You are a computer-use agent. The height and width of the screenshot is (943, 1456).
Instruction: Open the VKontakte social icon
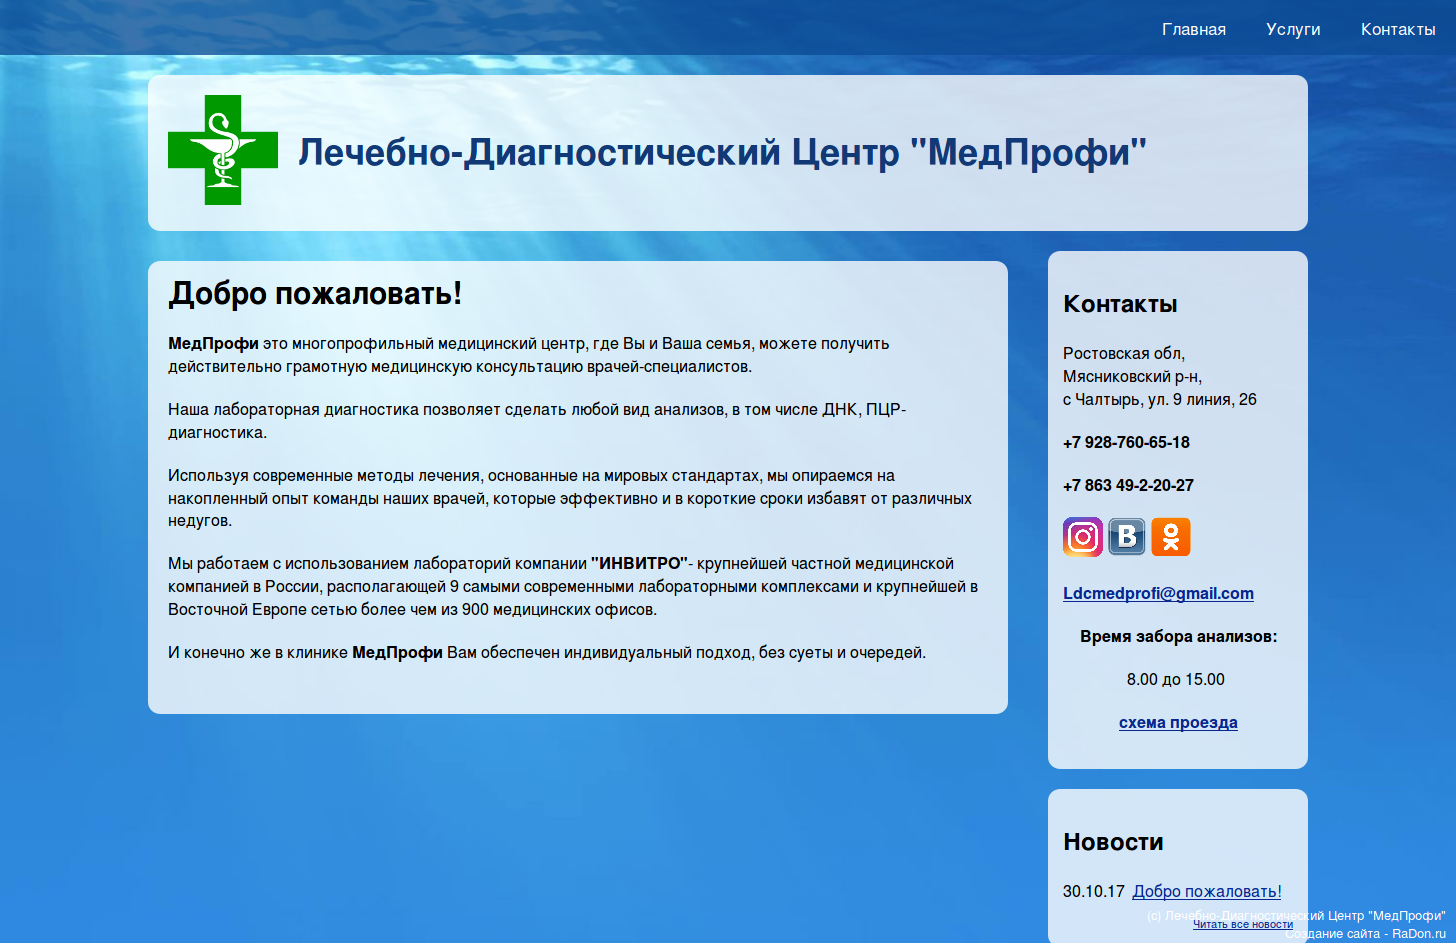(1127, 537)
